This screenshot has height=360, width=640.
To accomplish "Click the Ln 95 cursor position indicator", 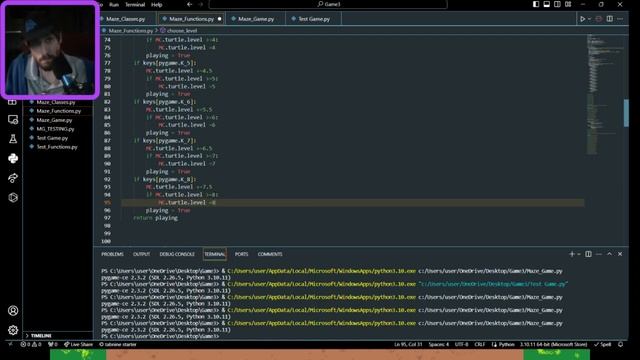I will pos(408,344).
